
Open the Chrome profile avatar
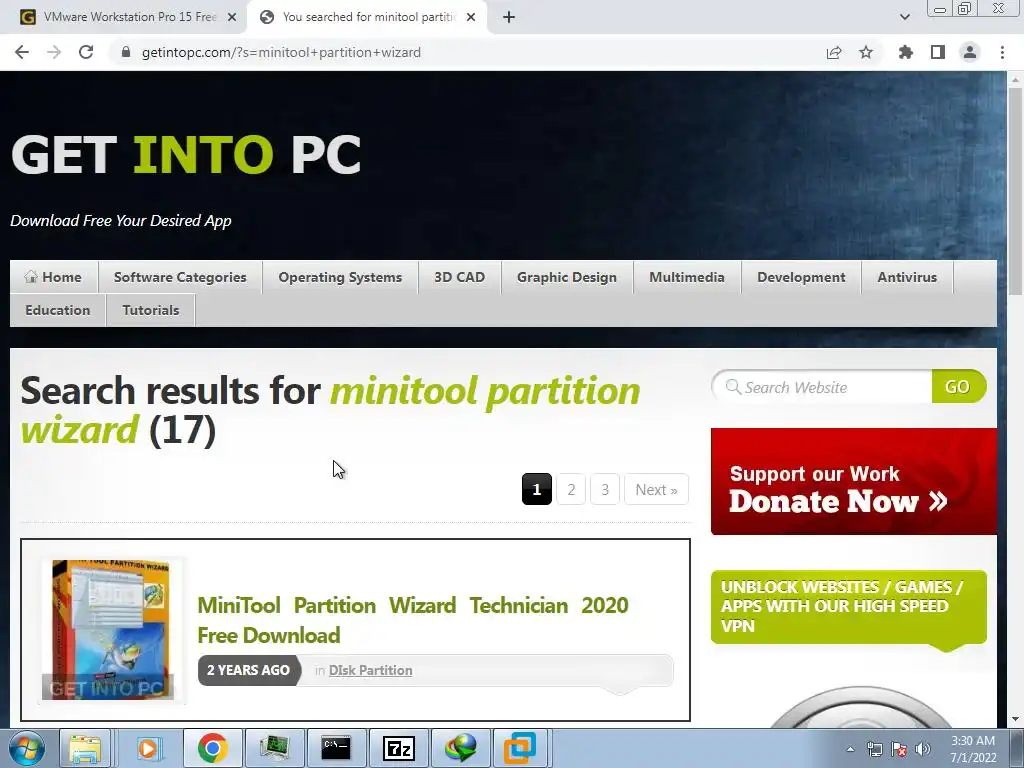(970, 52)
